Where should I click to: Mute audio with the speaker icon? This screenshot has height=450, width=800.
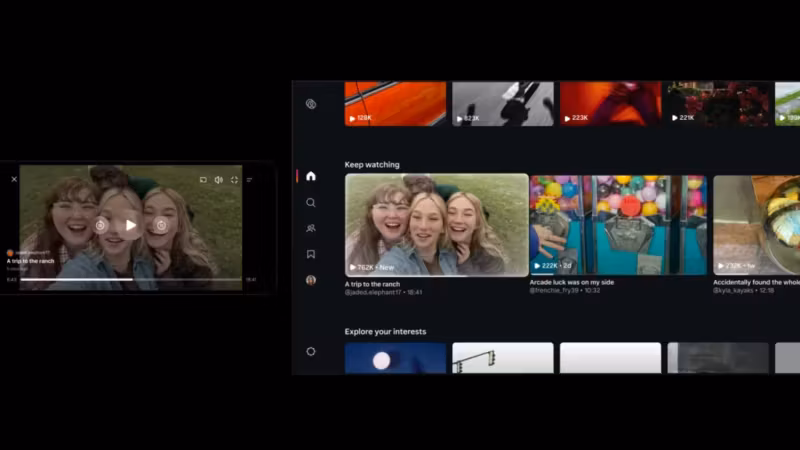218,180
